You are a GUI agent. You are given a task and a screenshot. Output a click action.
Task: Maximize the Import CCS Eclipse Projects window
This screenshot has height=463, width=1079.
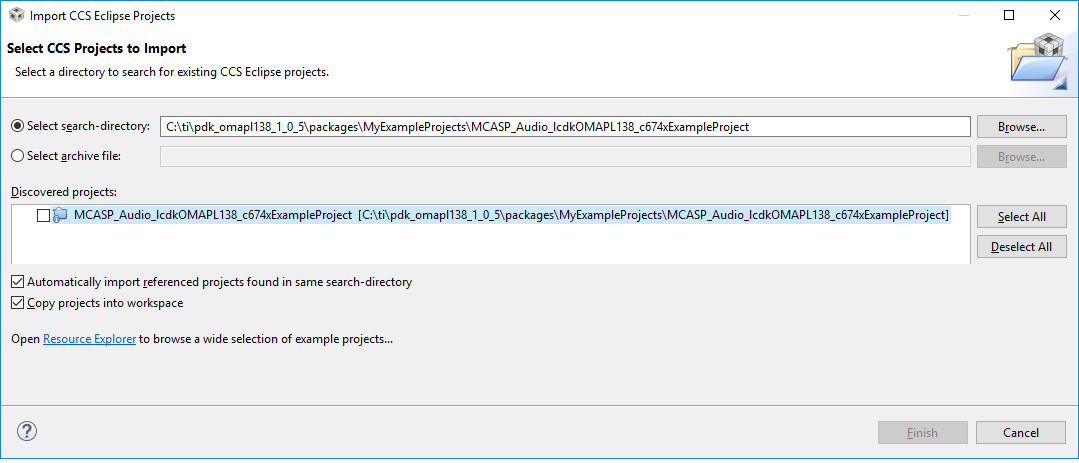(x=1009, y=15)
